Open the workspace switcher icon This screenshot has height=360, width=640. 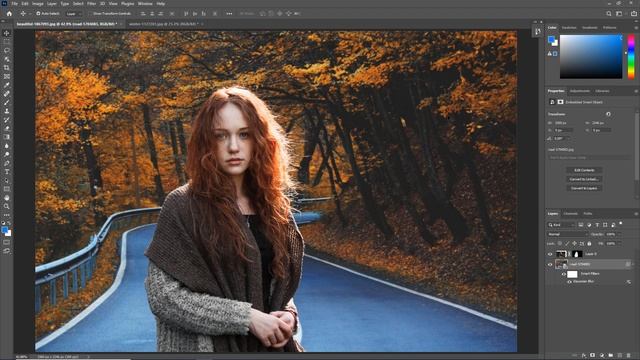point(620,13)
